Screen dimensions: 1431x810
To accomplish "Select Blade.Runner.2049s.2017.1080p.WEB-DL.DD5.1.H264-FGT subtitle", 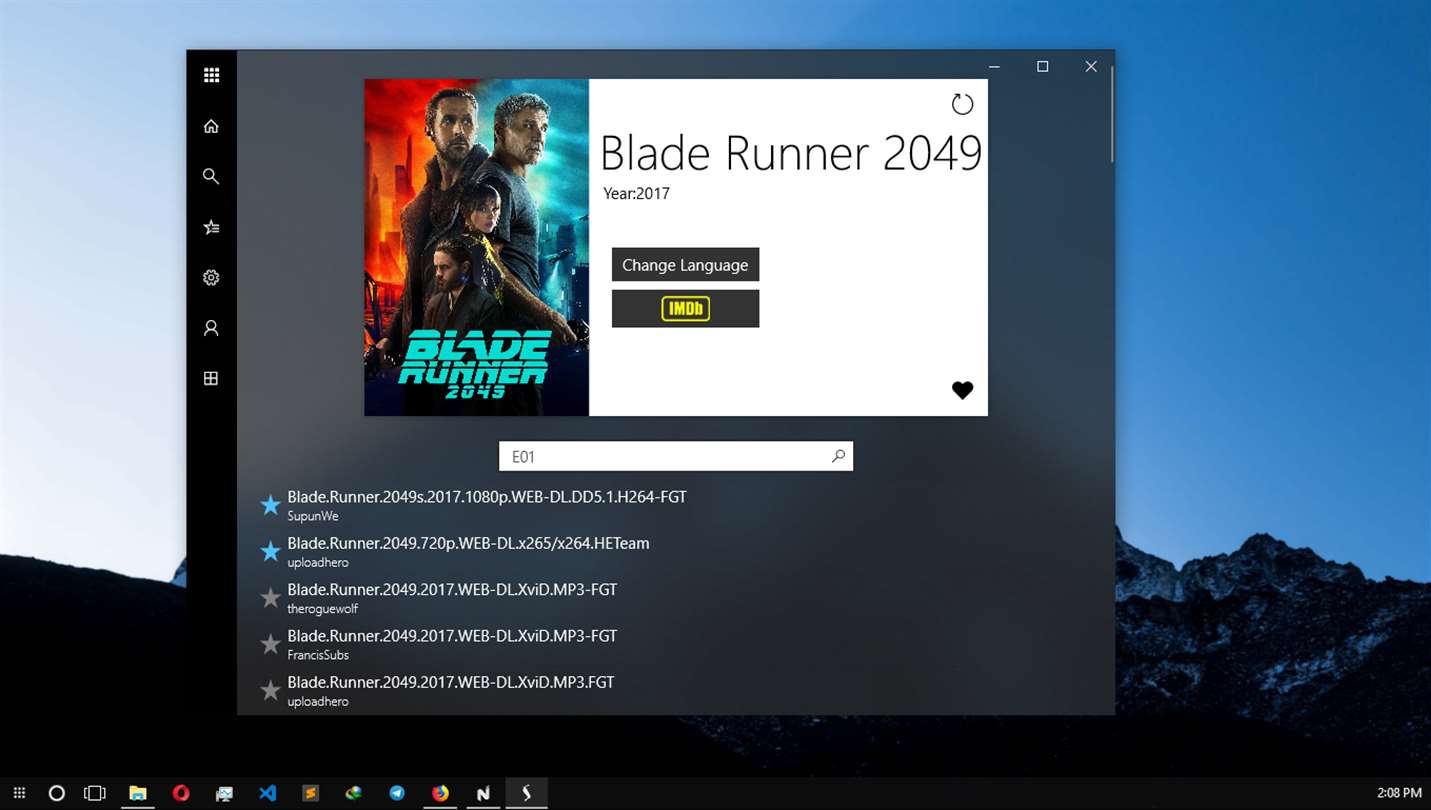I will click(x=487, y=497).
